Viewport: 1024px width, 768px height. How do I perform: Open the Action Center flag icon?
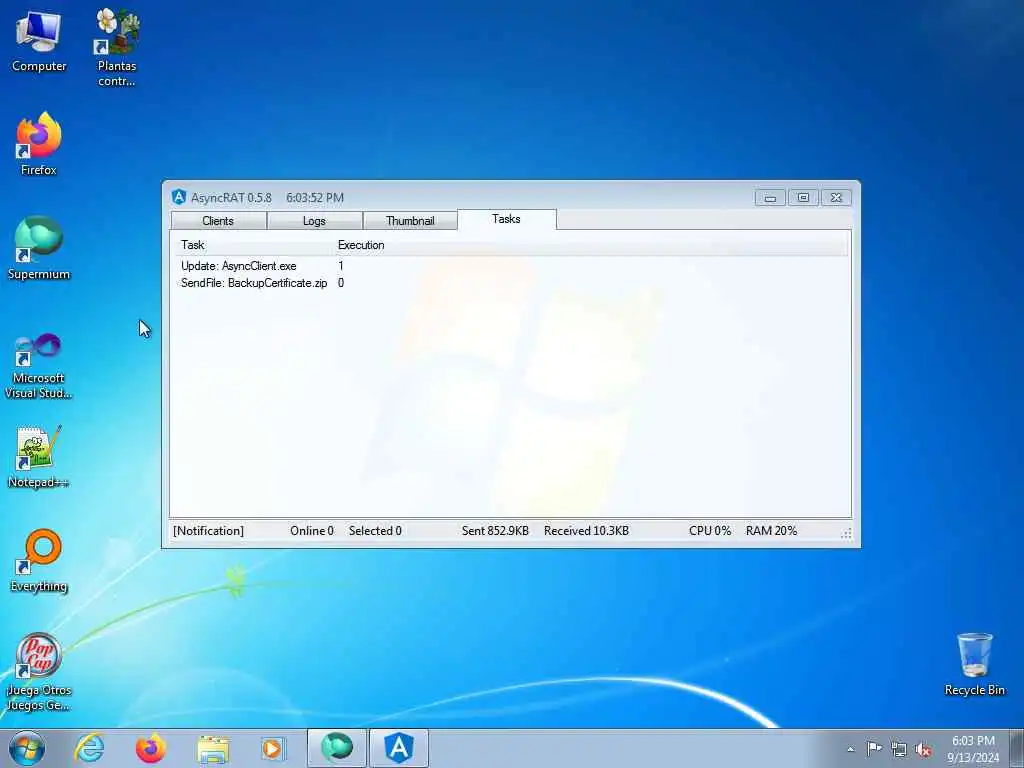[x=874, y=748]
